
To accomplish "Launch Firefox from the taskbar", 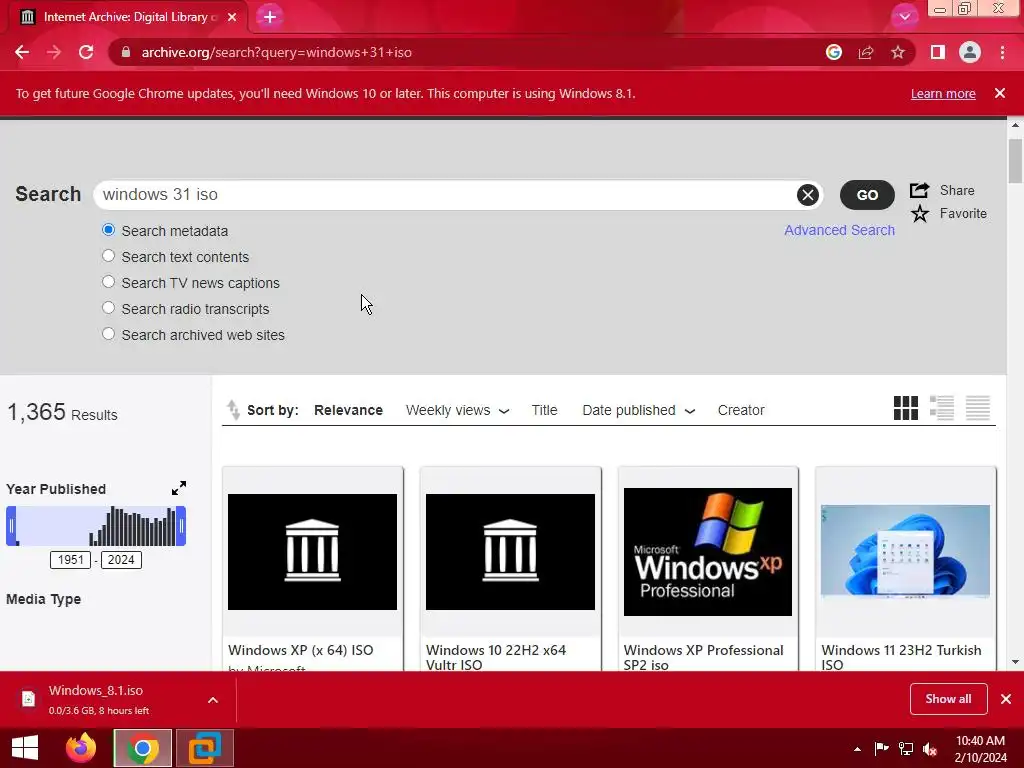I will 81,748.
